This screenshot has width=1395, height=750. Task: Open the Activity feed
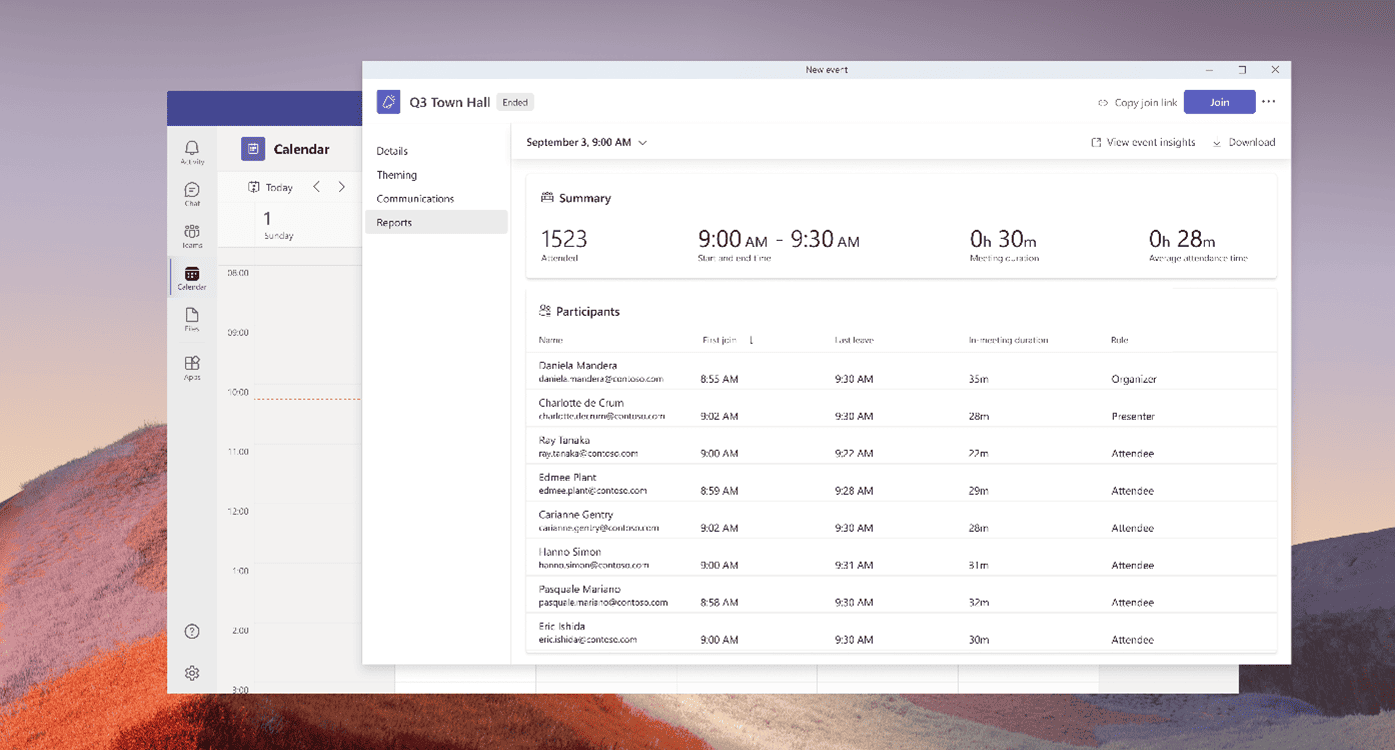[191, 150]
